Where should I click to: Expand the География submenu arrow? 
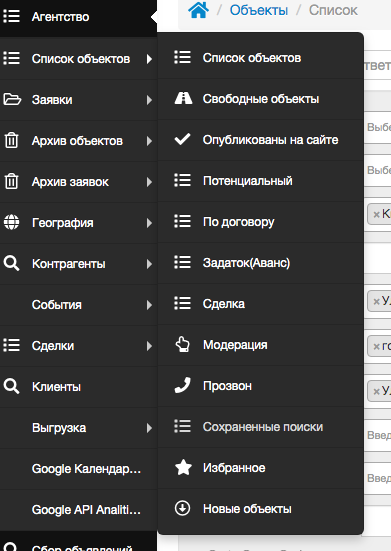click(149, 223)
